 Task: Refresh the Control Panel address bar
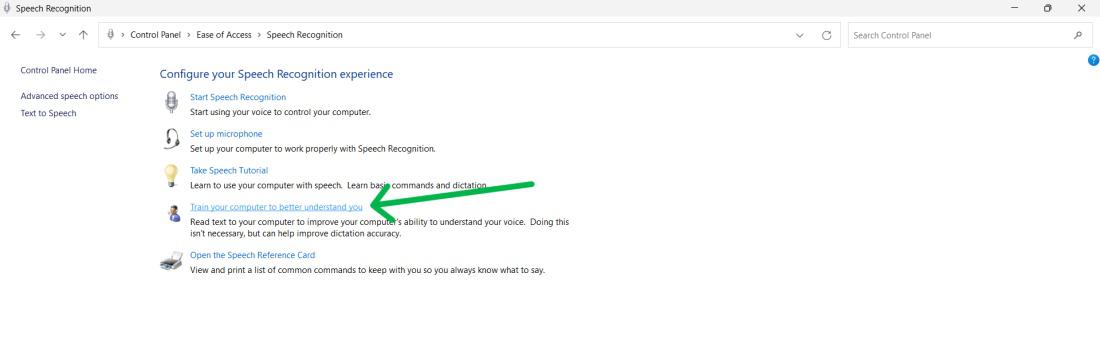pyautogui.click(x=826, y=35)
